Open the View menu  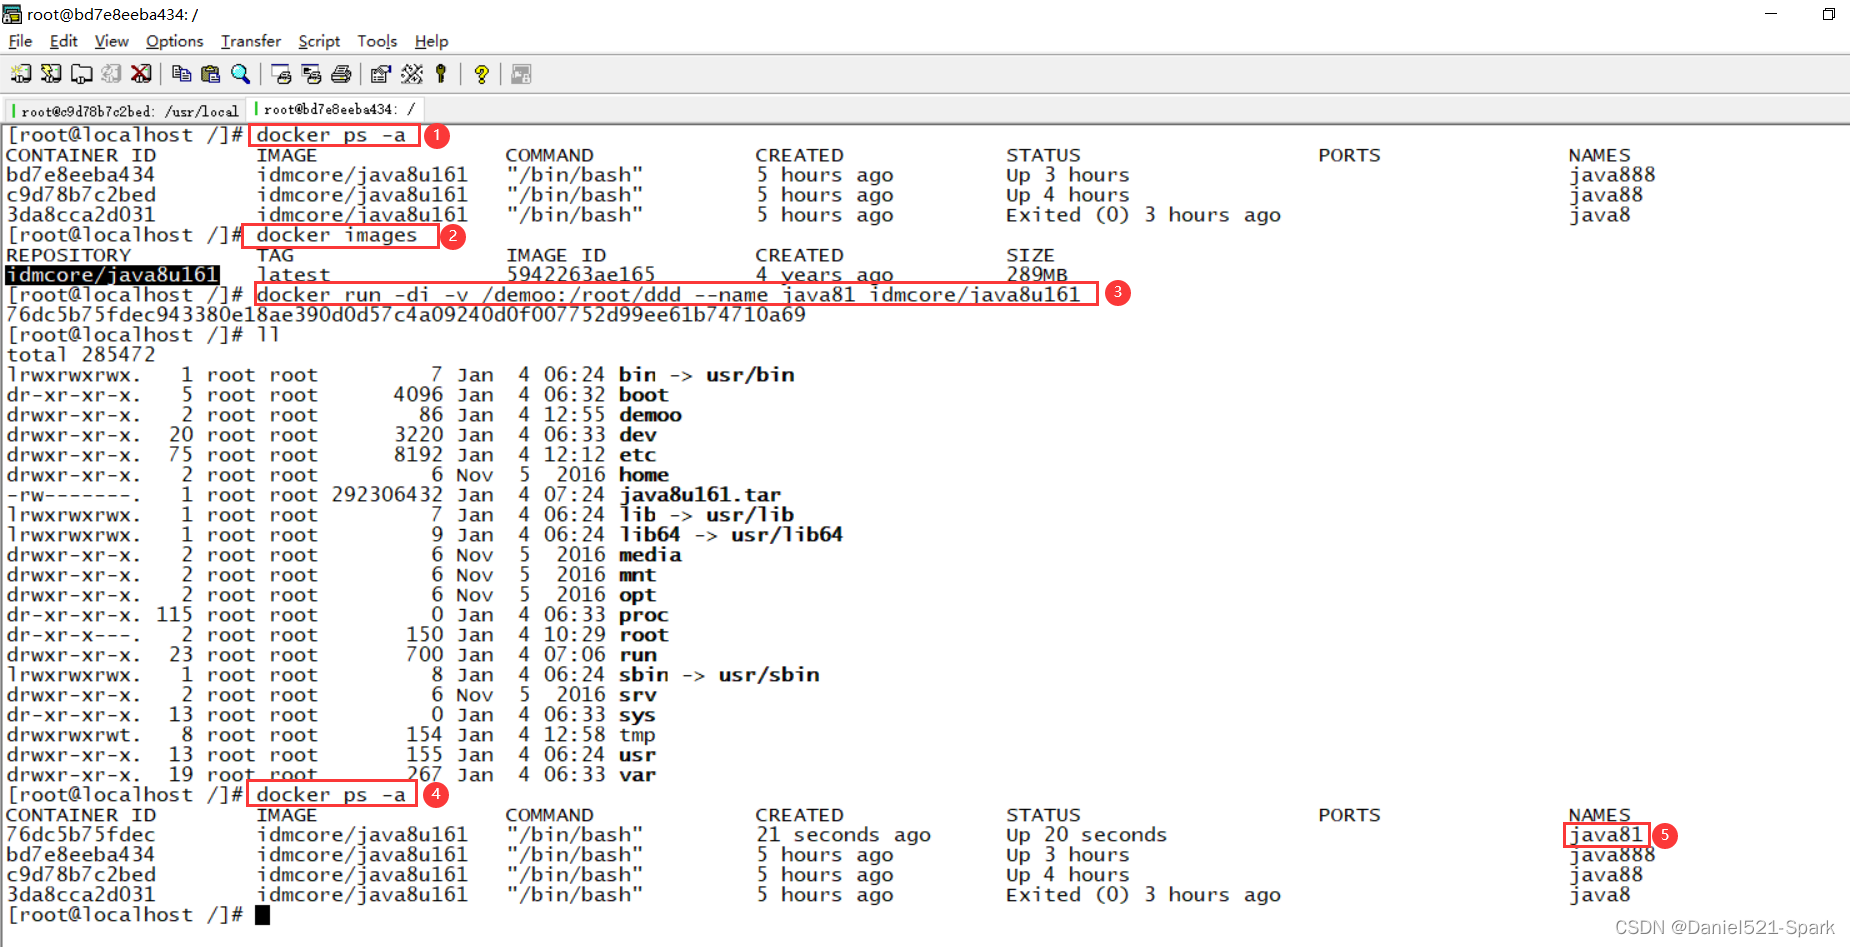[x=111, y=41]
